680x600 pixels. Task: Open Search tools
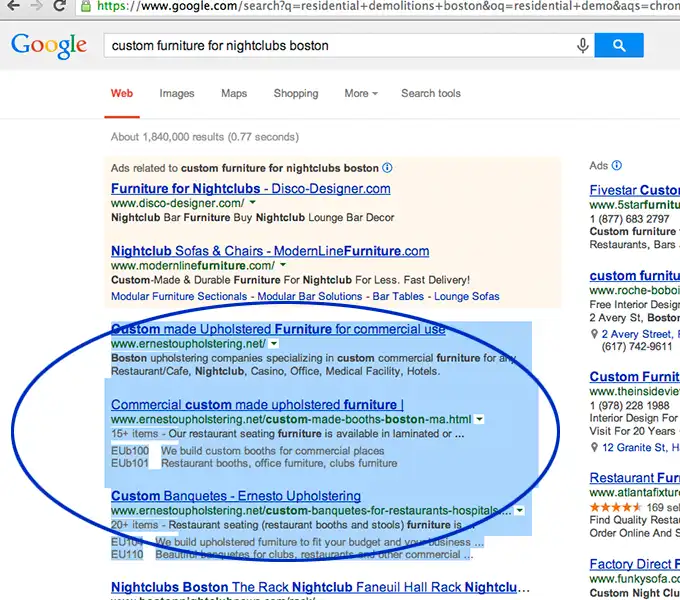[431, 93]
